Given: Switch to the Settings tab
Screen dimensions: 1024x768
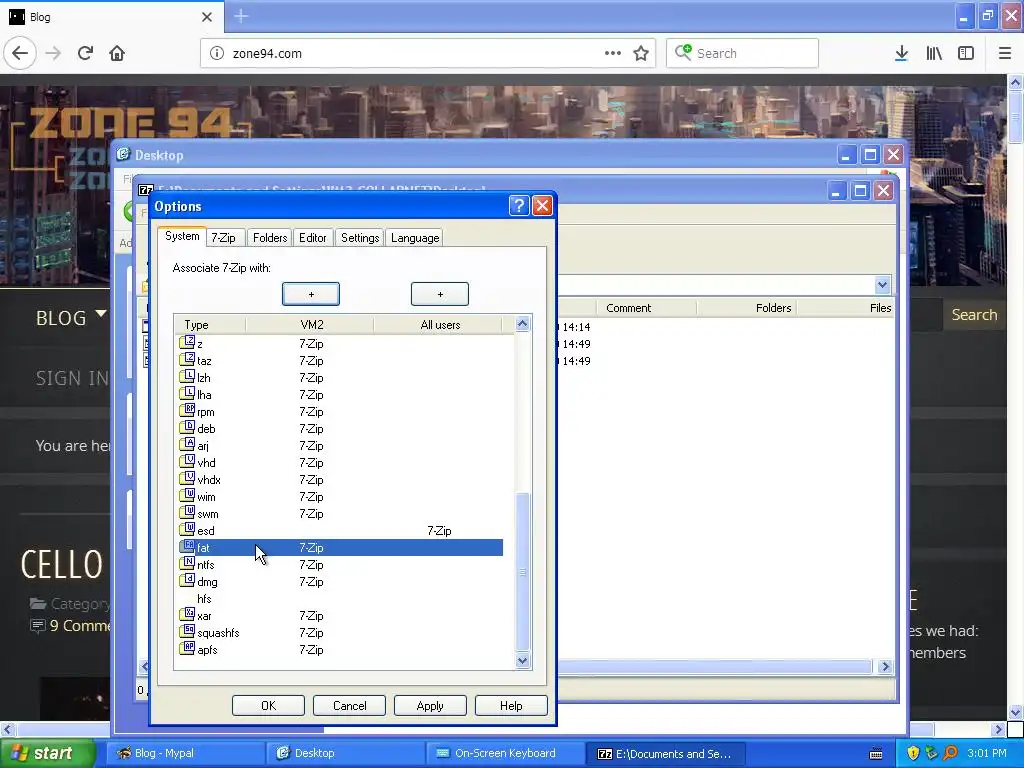Looking at the screenshot, I should click(x=360, y=238).
